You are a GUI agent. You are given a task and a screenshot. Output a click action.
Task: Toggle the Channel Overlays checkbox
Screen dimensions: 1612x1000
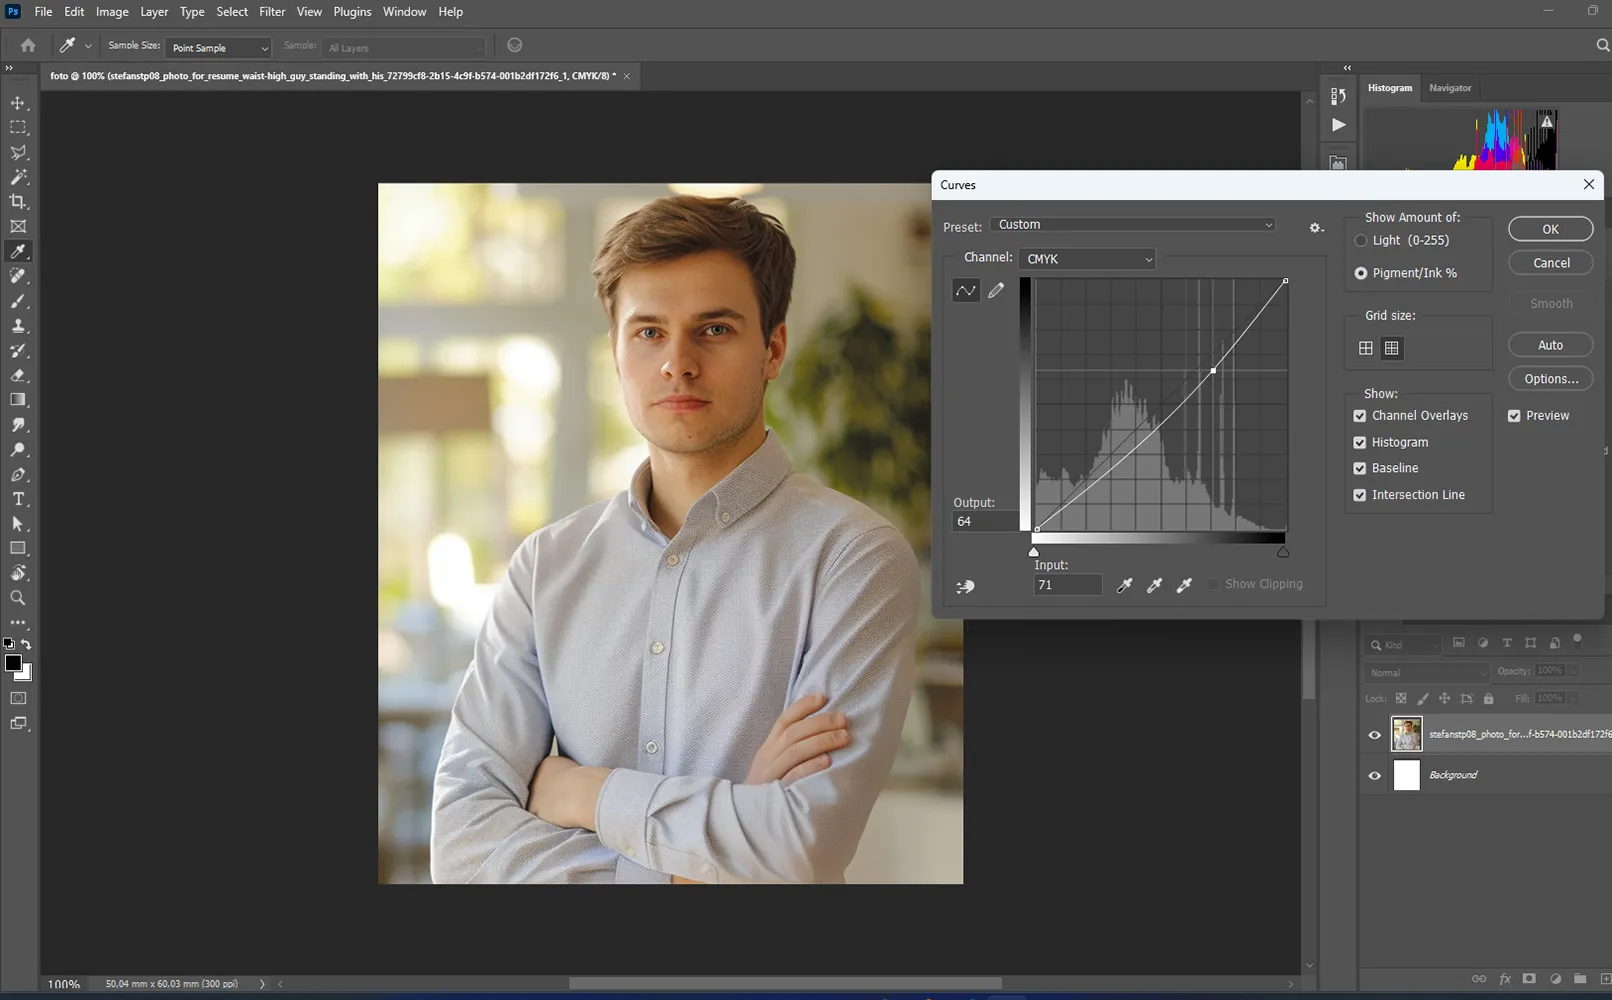[1359, 416]
